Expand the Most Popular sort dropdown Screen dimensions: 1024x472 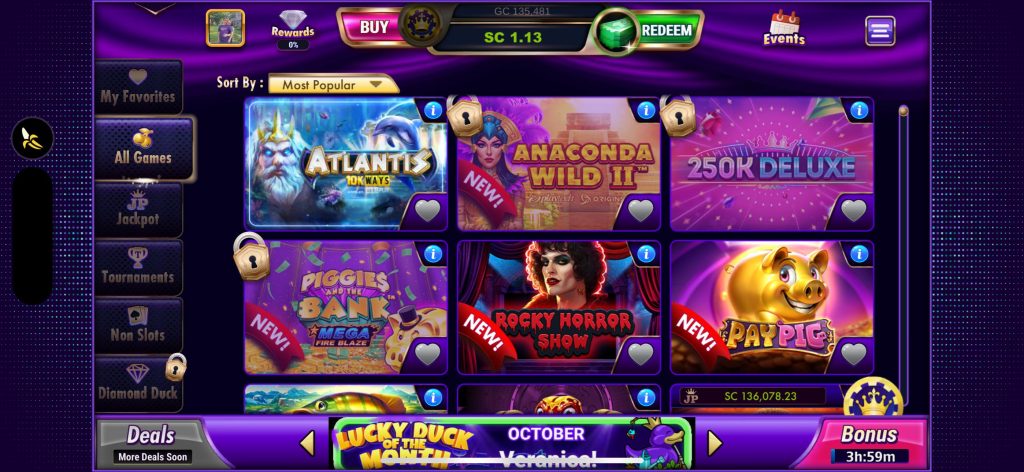(333, 84)
